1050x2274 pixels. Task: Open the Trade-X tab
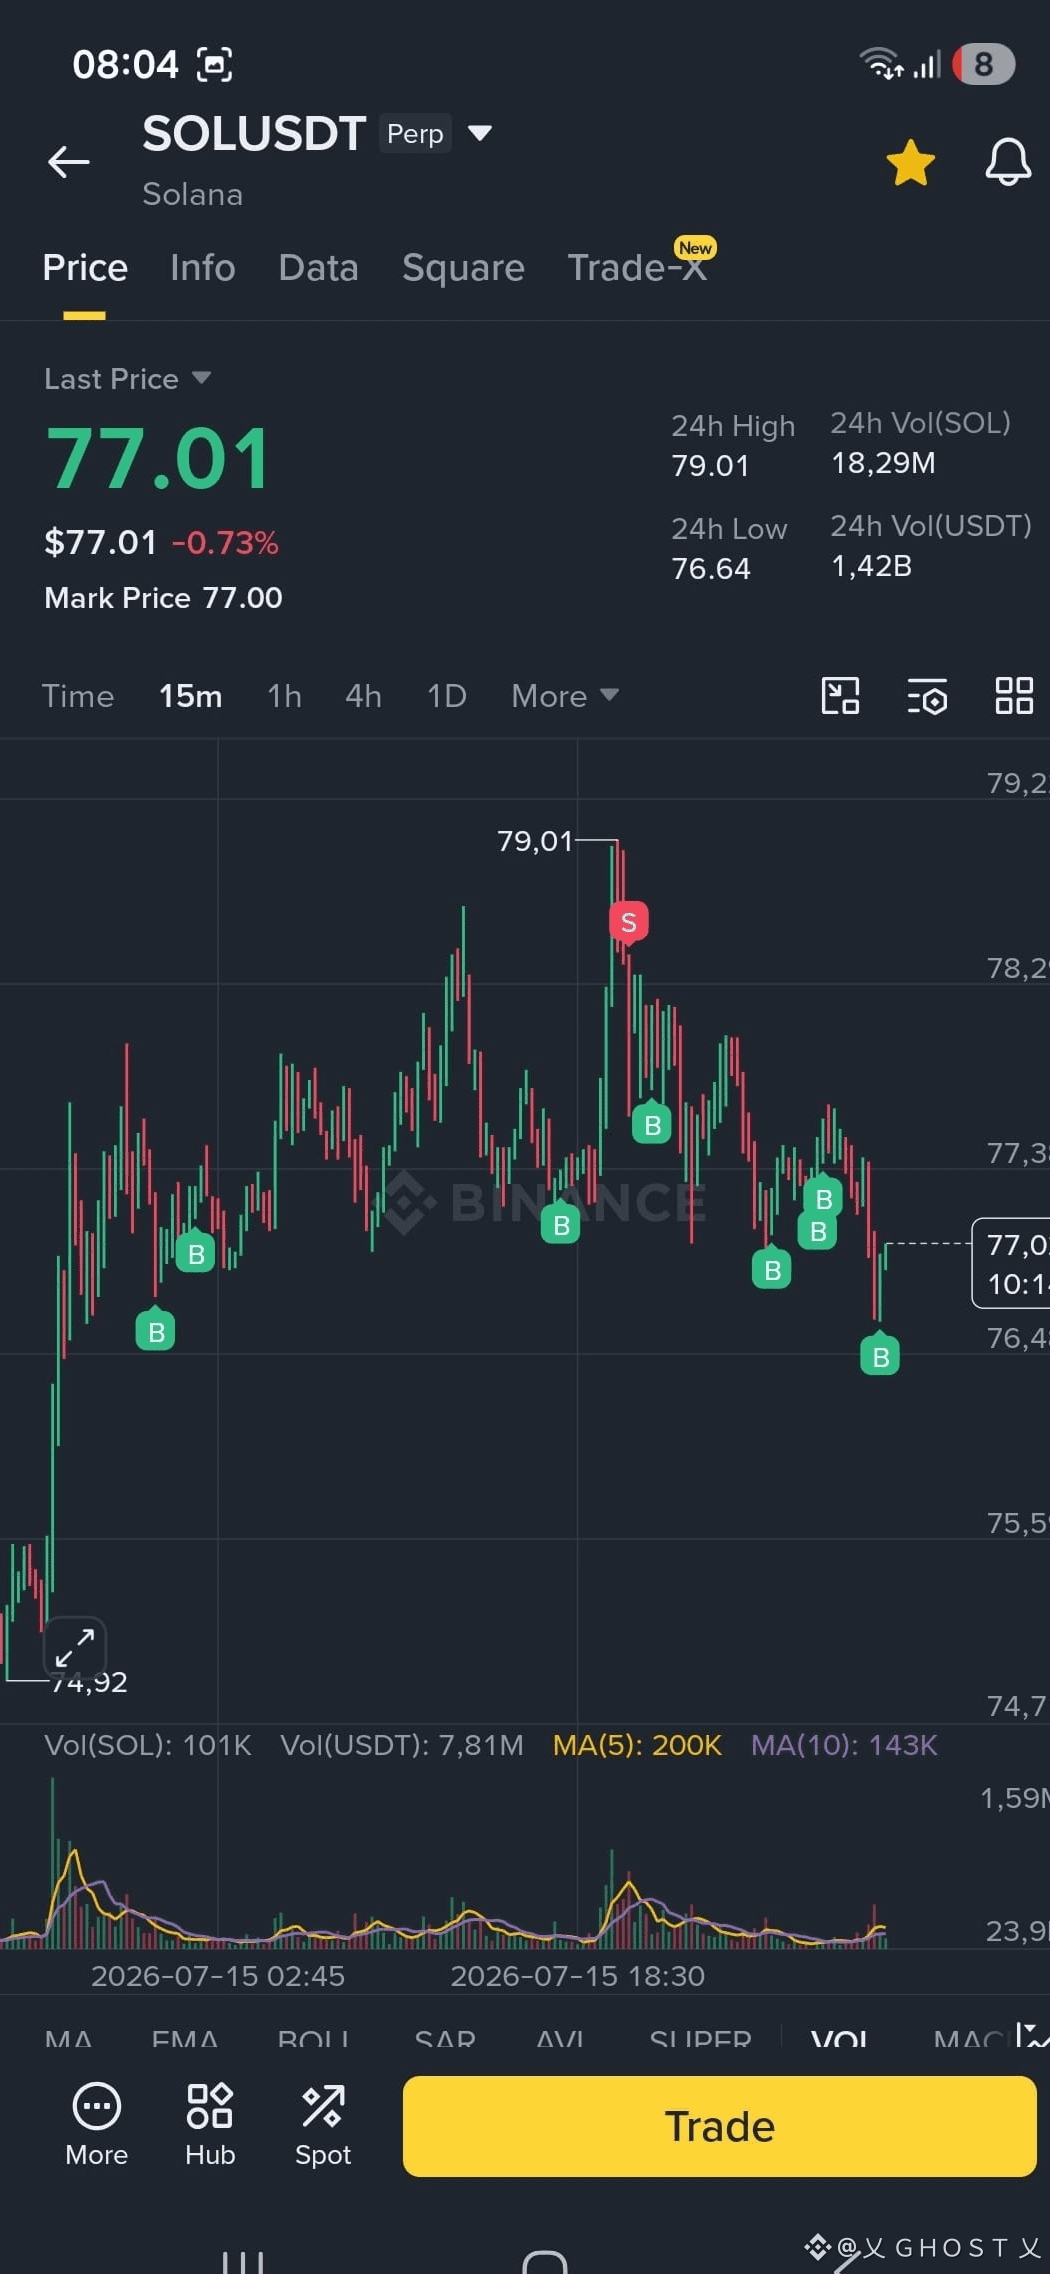tap(638, 268)
